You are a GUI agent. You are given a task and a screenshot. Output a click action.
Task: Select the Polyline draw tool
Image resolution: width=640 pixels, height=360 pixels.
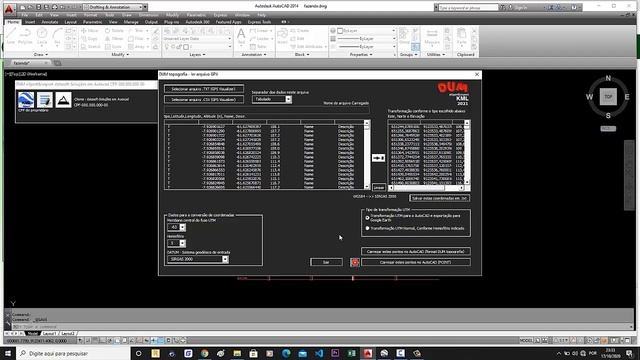[x=25, y=36]
